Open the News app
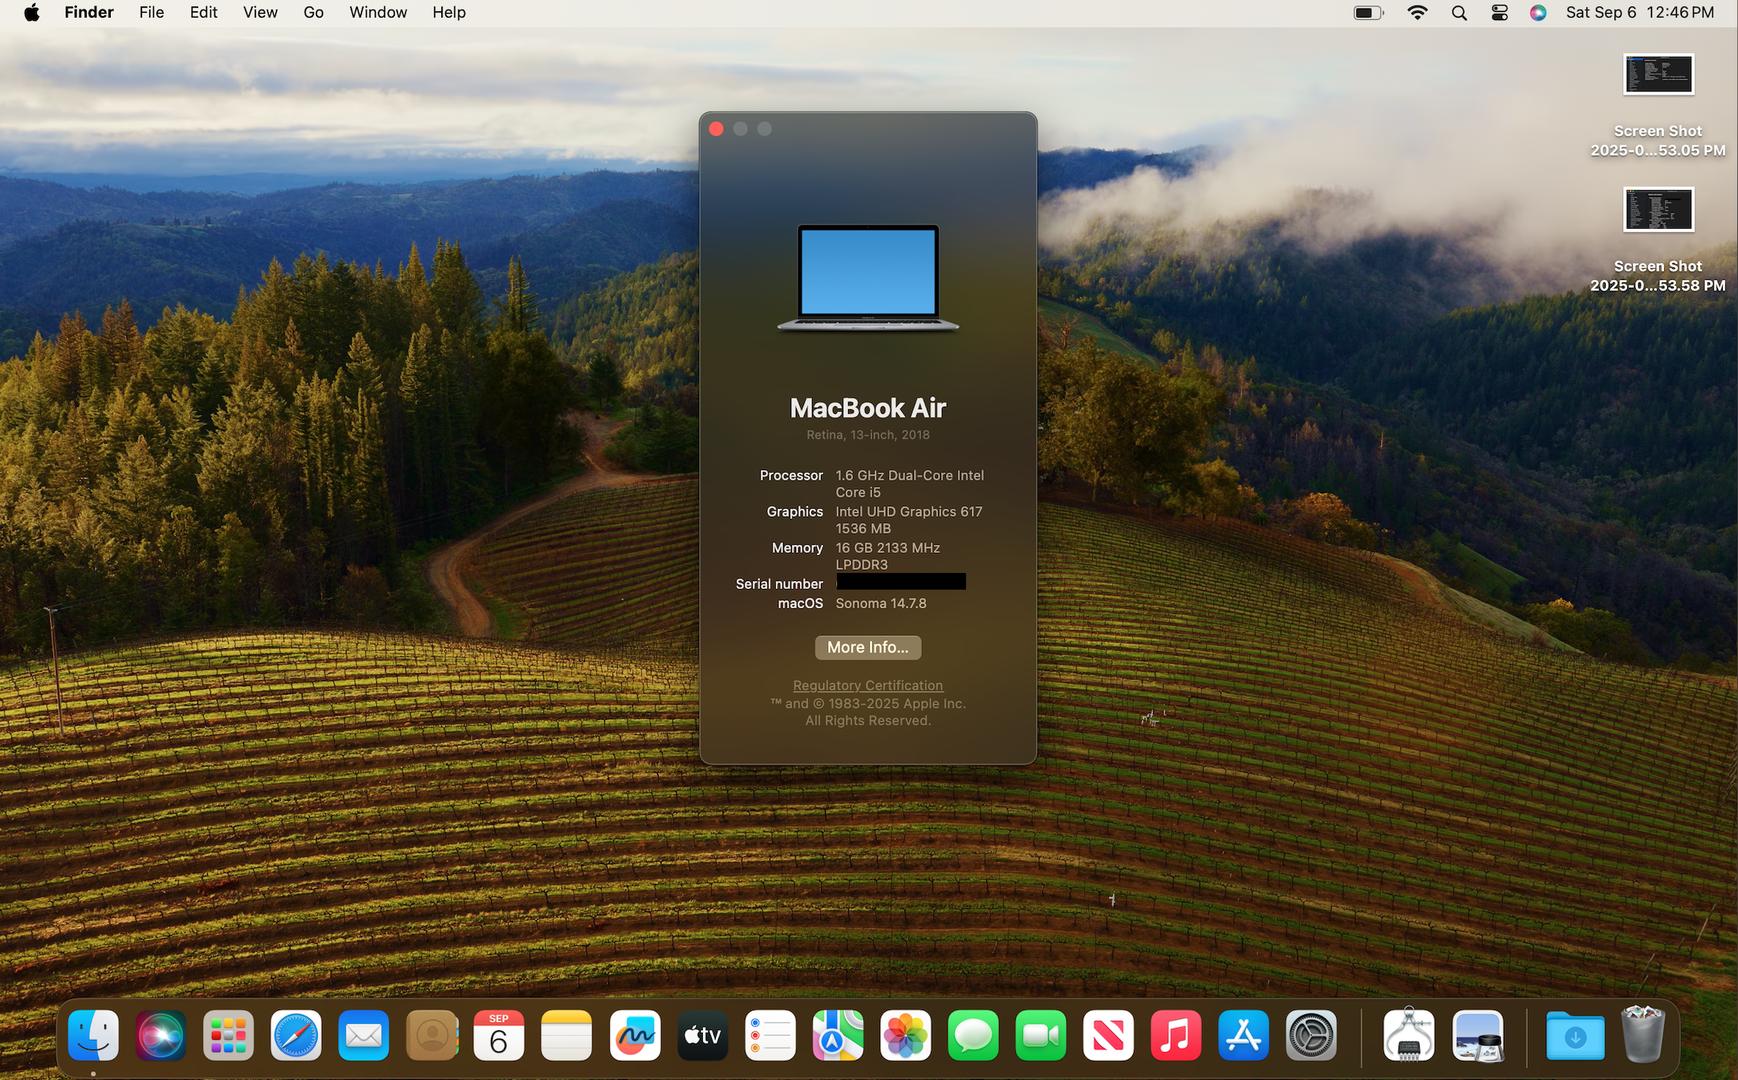This screenshot has height=1080, width=1738. 1108,1035
